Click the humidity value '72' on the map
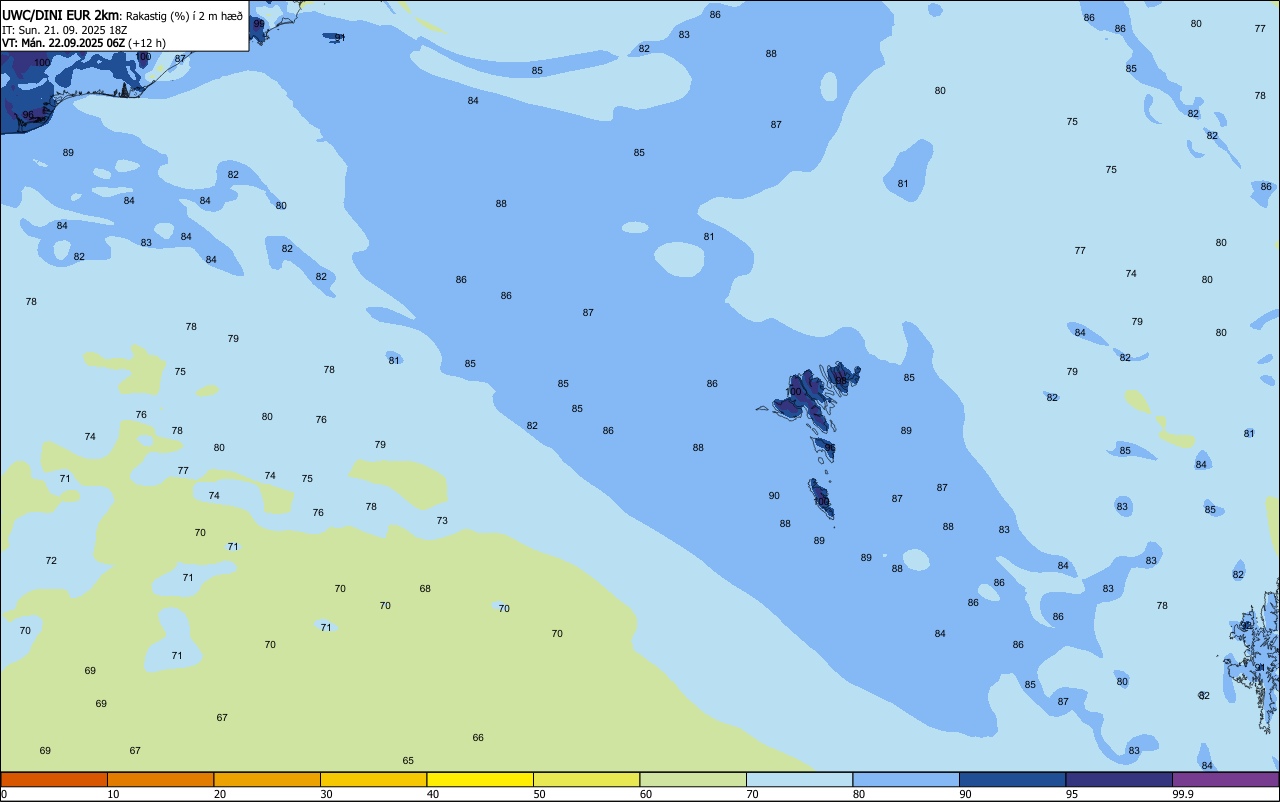 point(51,561)
